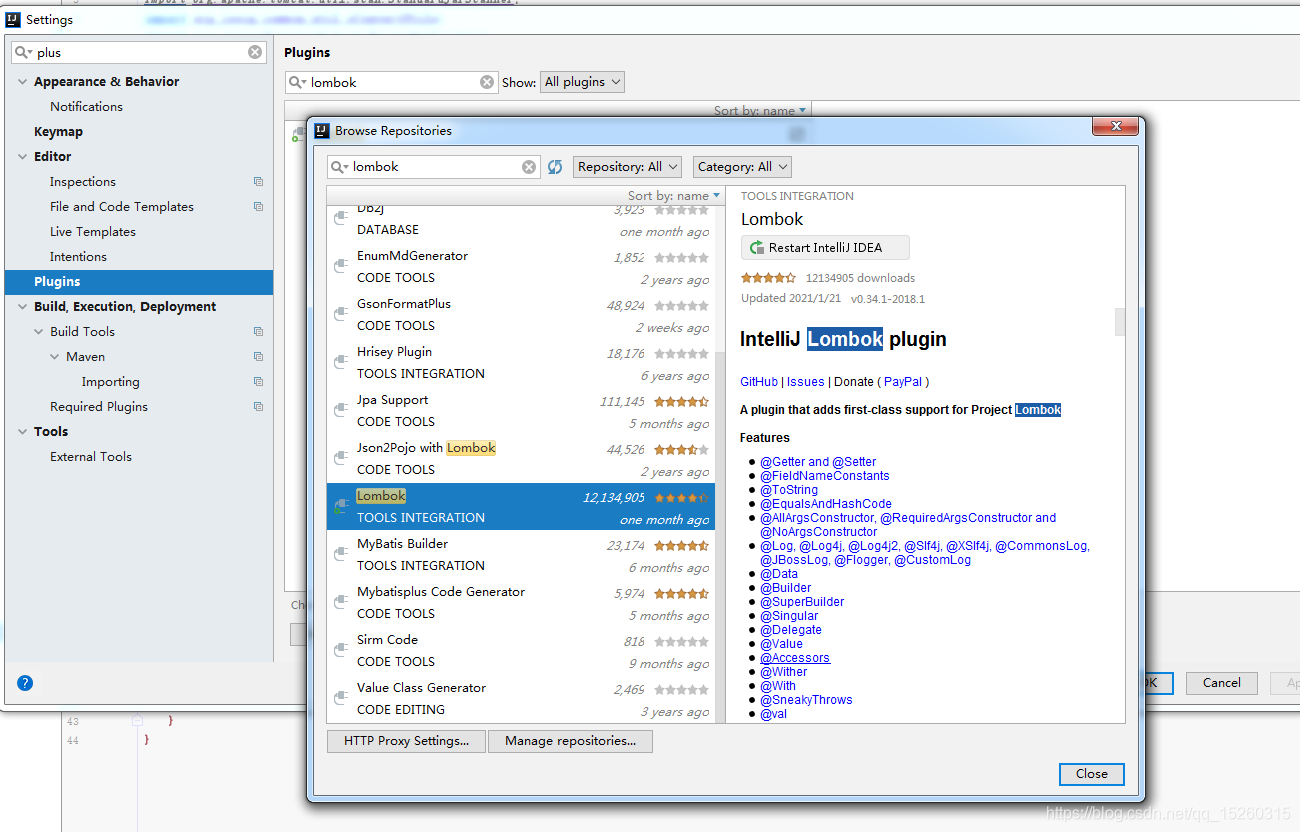The height and width of the screenshot is (832, 1300).
Task: Select Live Templates in settings tree
Action: pos(93,232)
